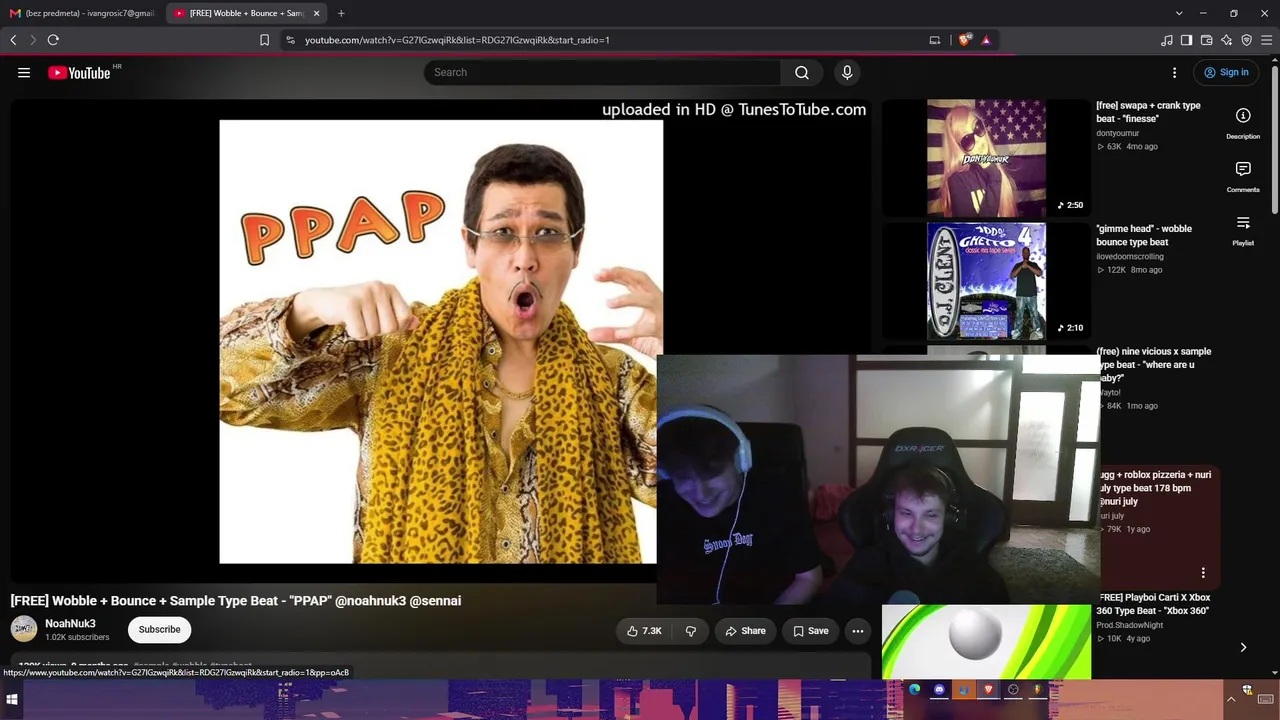1280x720 pixels.
Task: Start voice search with microphone icon
Action: point(847,72)
